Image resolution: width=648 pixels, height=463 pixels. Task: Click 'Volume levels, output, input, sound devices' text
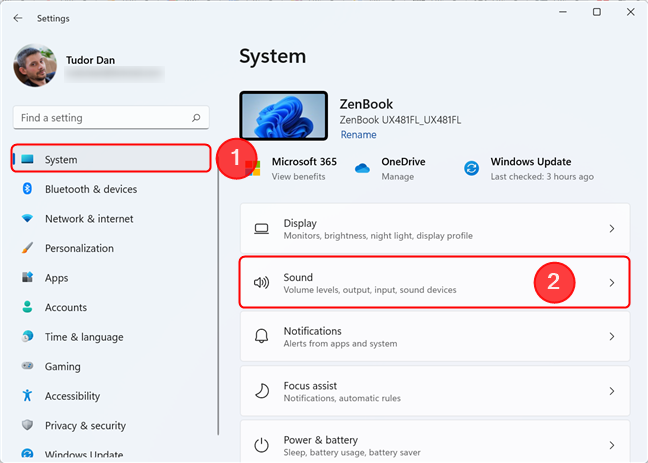pos(370,290)
